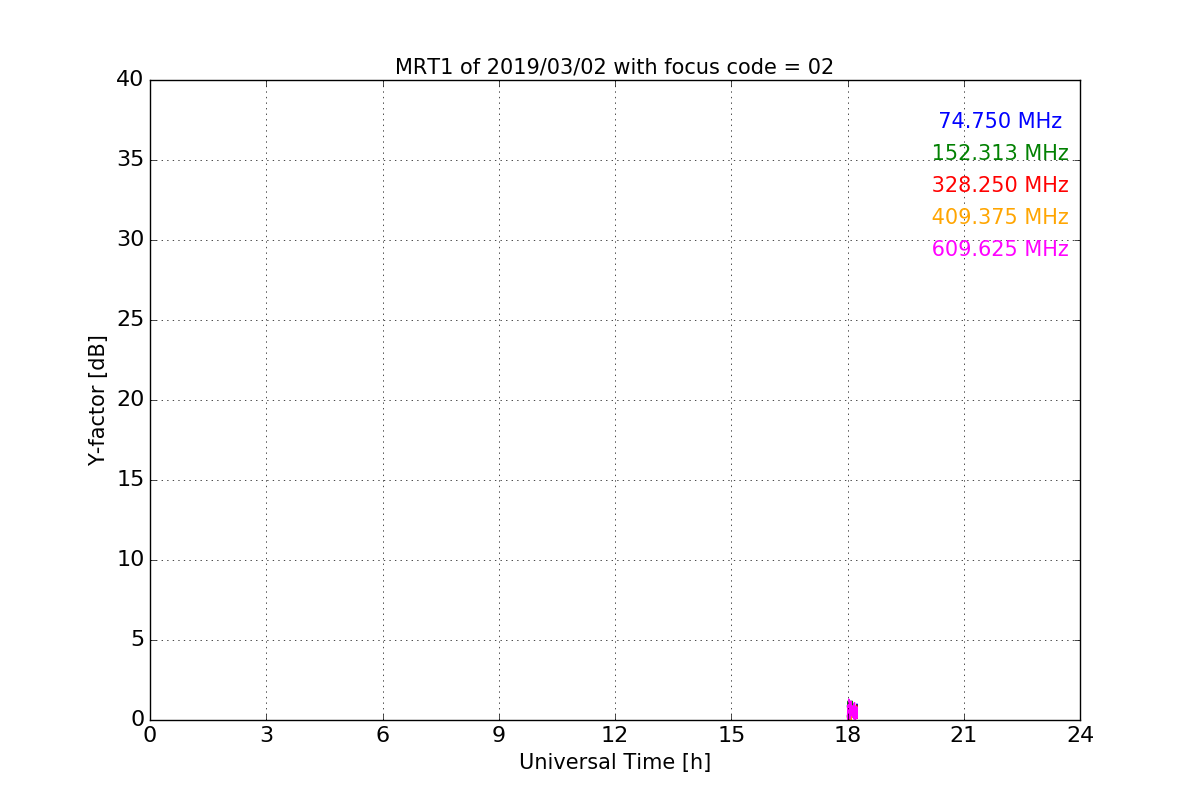1200x800 pixels.
Task: Click the x-axis tick label 15
Action: (731, 735)
